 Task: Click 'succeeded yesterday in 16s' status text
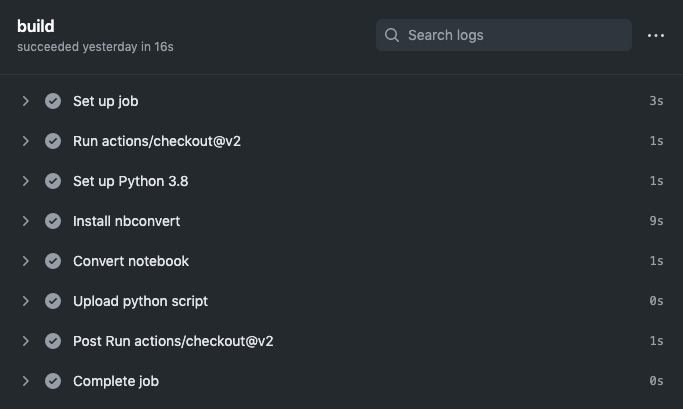[95, 47]
